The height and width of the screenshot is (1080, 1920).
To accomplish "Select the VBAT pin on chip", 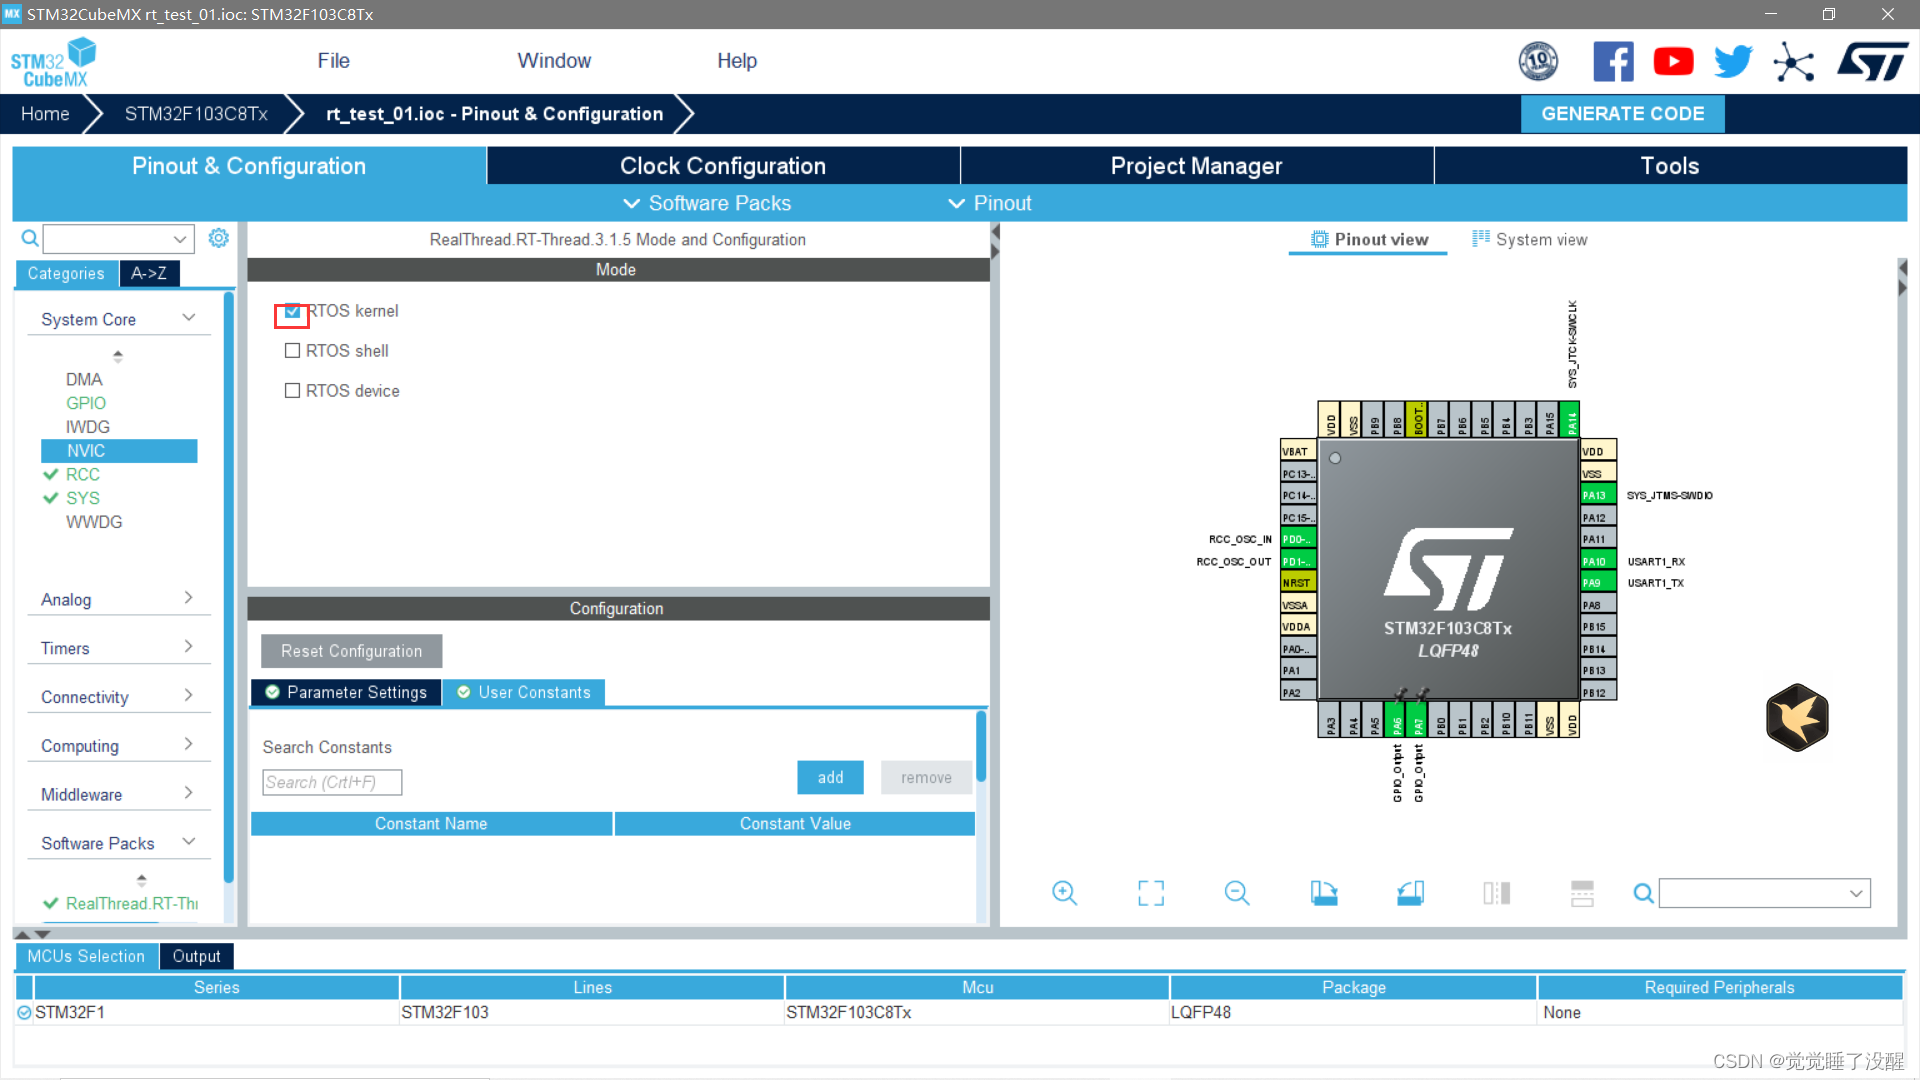I will (x=1298, y=451).
